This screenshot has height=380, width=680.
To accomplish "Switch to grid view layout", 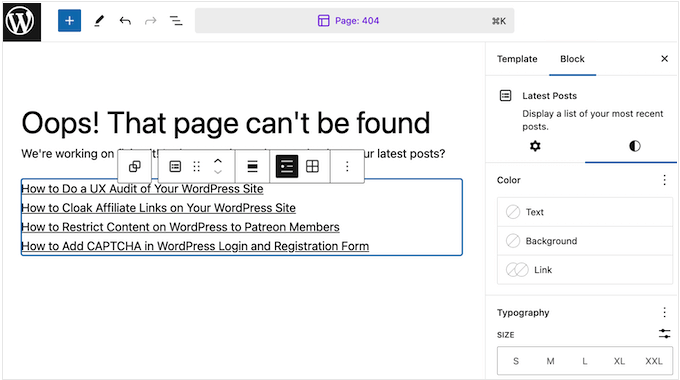I will pos(312,166).
